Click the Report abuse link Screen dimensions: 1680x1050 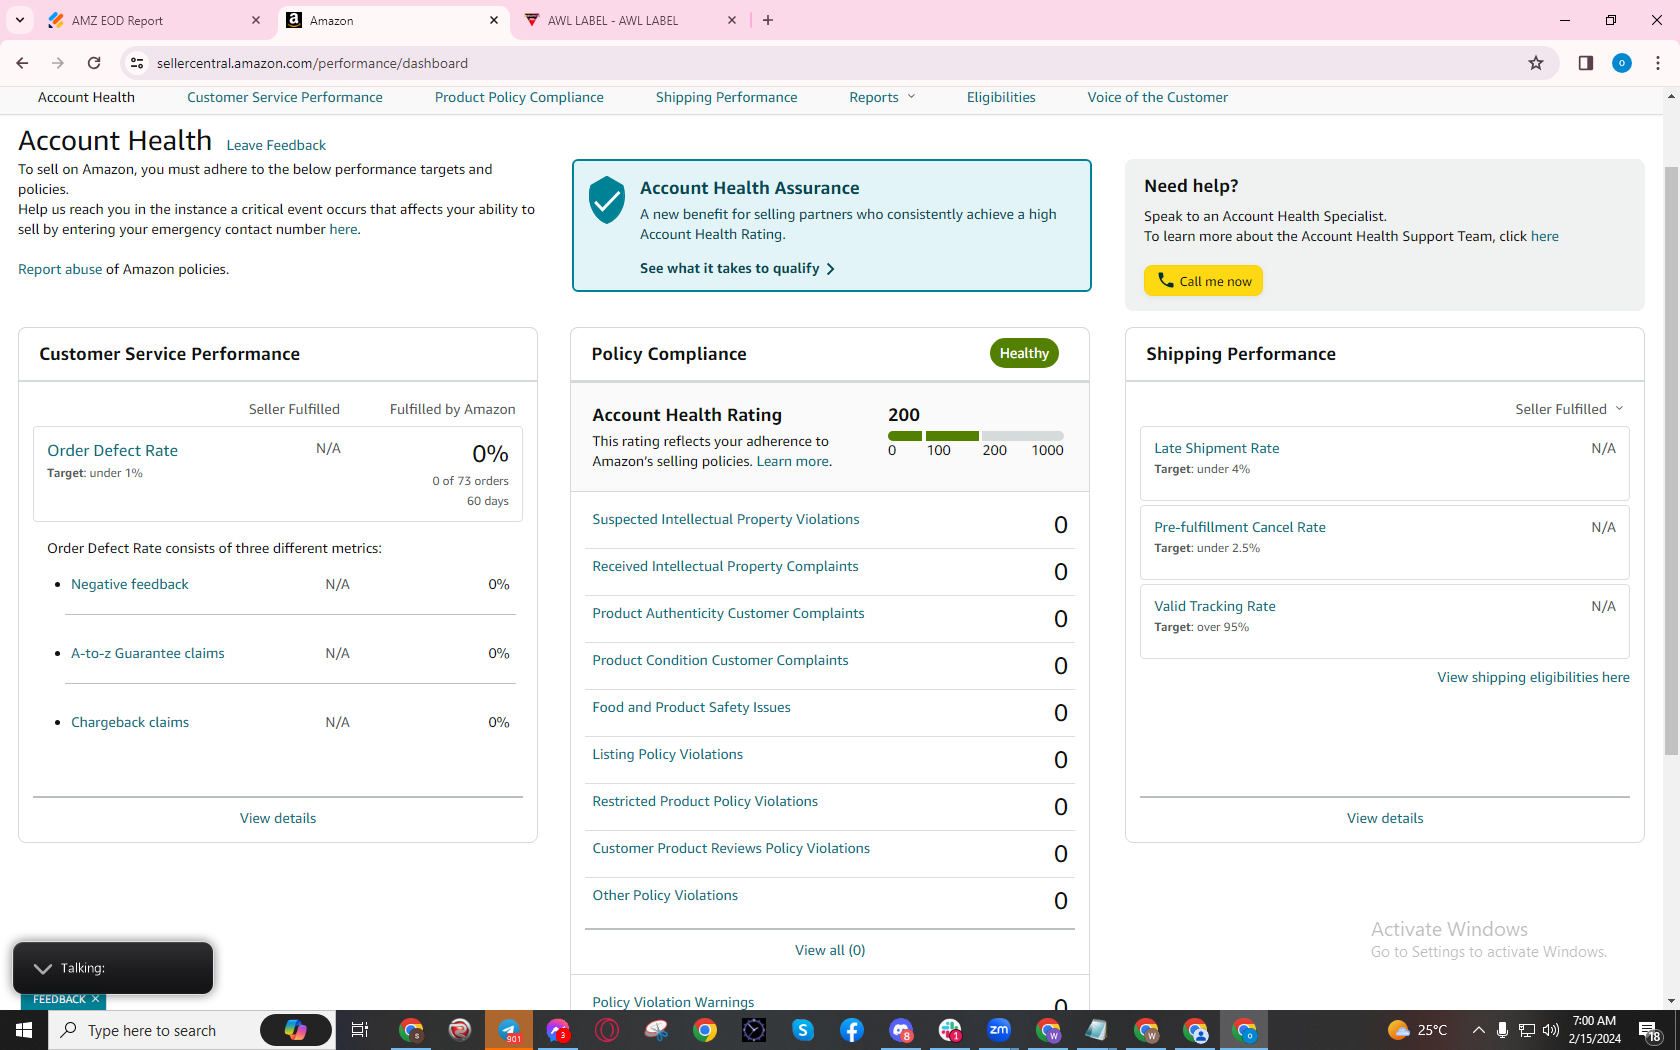(x=60, y=269)
